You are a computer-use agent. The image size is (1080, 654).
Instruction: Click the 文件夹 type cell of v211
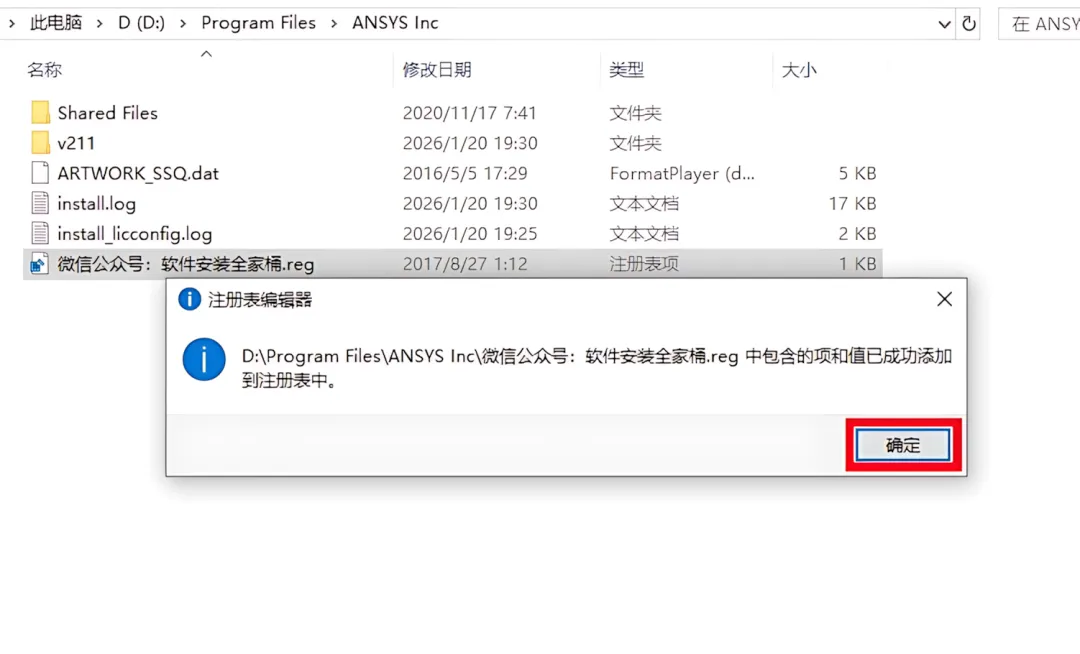pyautogui.click(x=635, y=143)
